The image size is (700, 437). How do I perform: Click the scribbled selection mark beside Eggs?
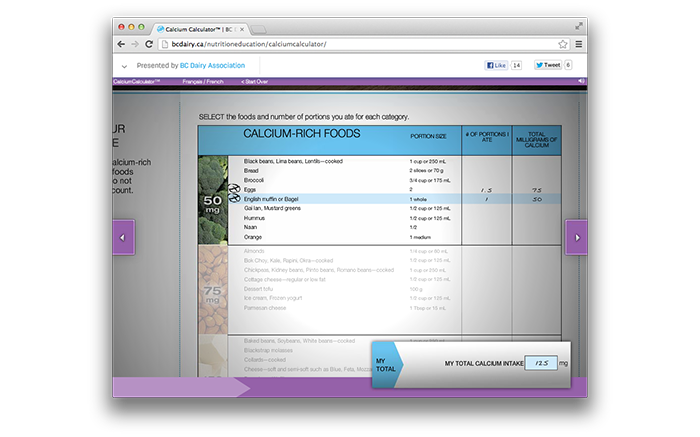point(234,189)
